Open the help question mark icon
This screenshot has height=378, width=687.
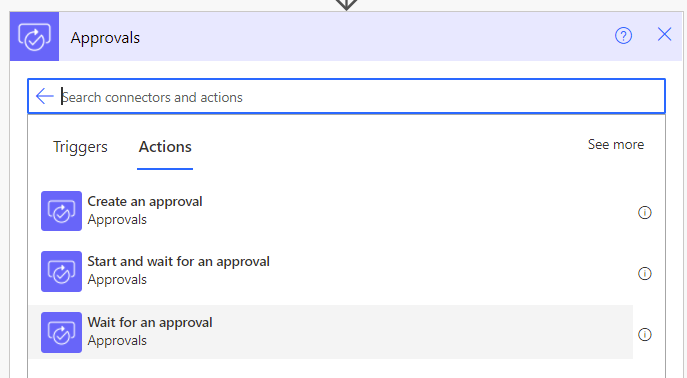(x=623, y=35)
